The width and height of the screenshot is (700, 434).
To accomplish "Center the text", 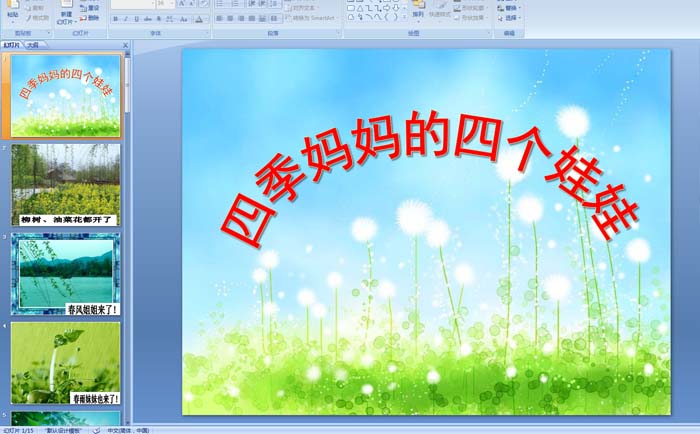I will [230, 18].
